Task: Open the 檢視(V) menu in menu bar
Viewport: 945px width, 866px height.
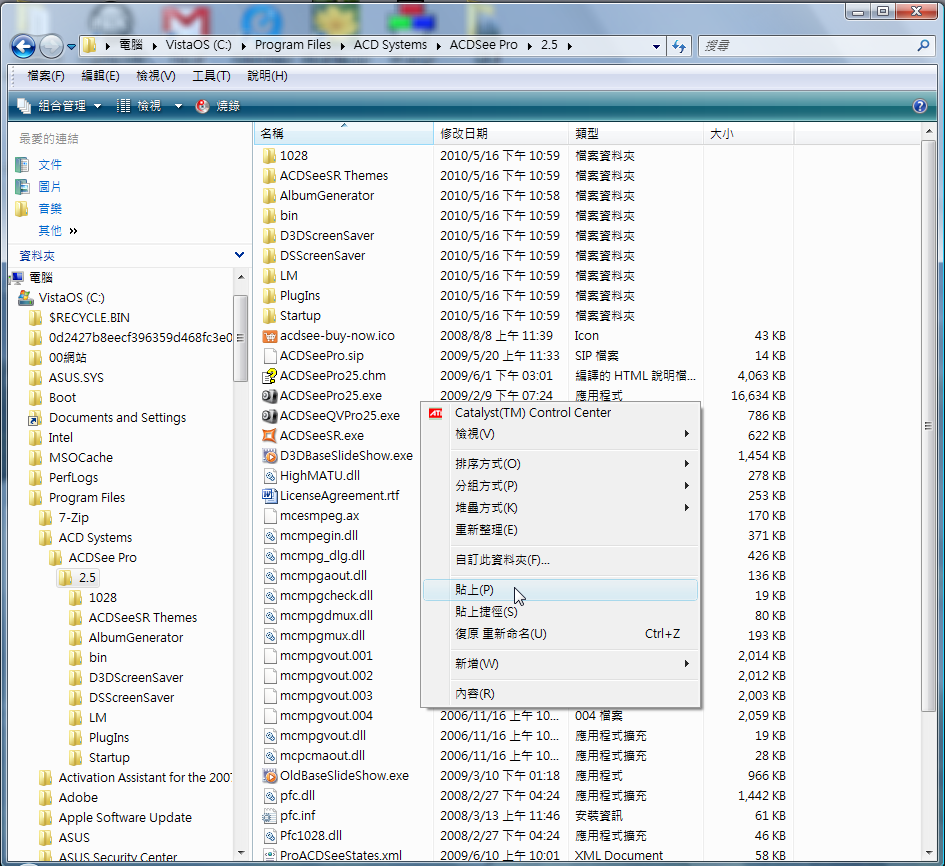Action: [x=155, y=76]
